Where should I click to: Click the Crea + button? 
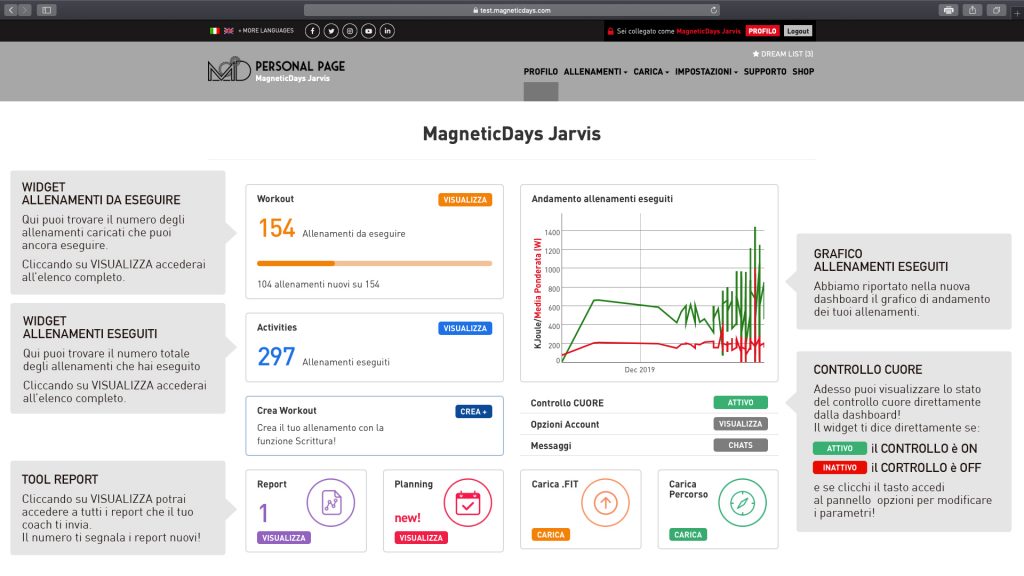(x=473, y=411)
